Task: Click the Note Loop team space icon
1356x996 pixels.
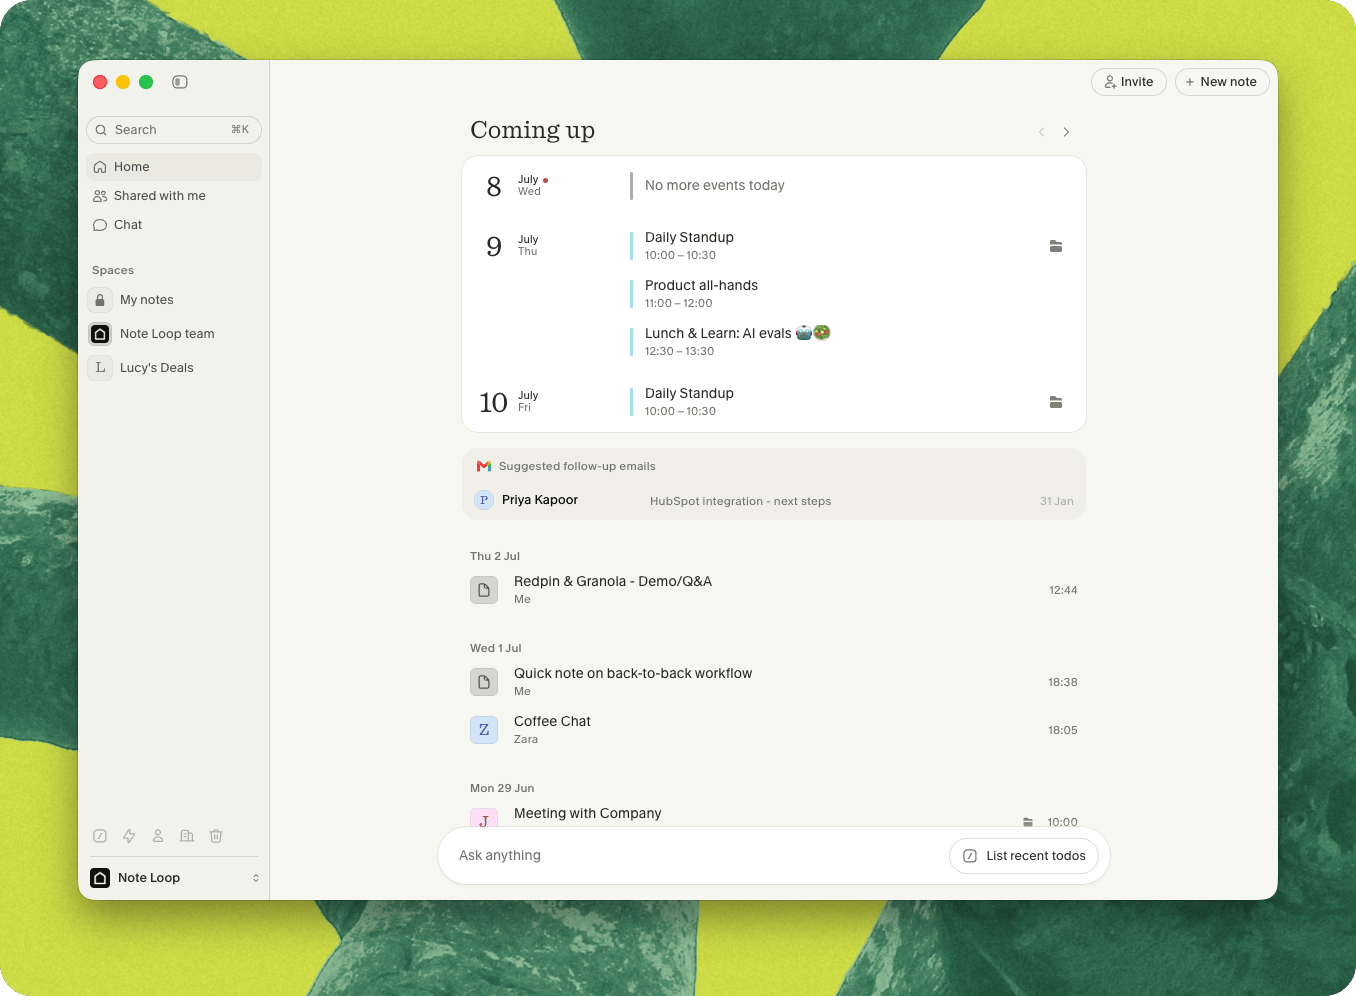Action: [100, 334]
